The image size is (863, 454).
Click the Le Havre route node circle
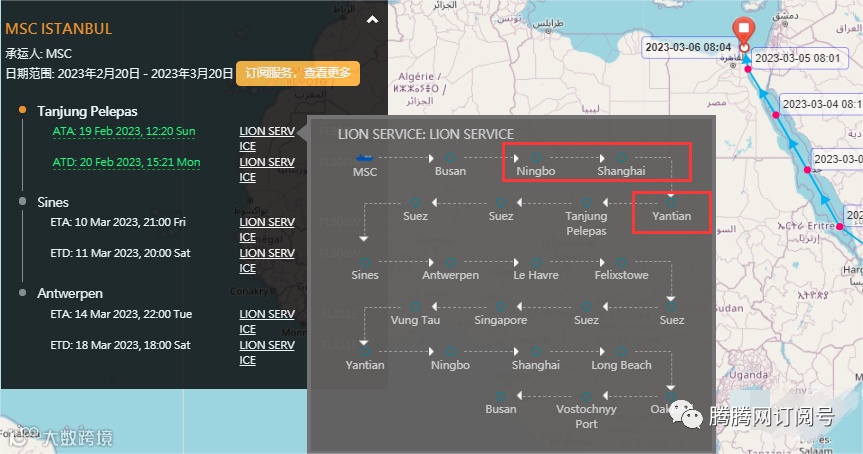536,262
